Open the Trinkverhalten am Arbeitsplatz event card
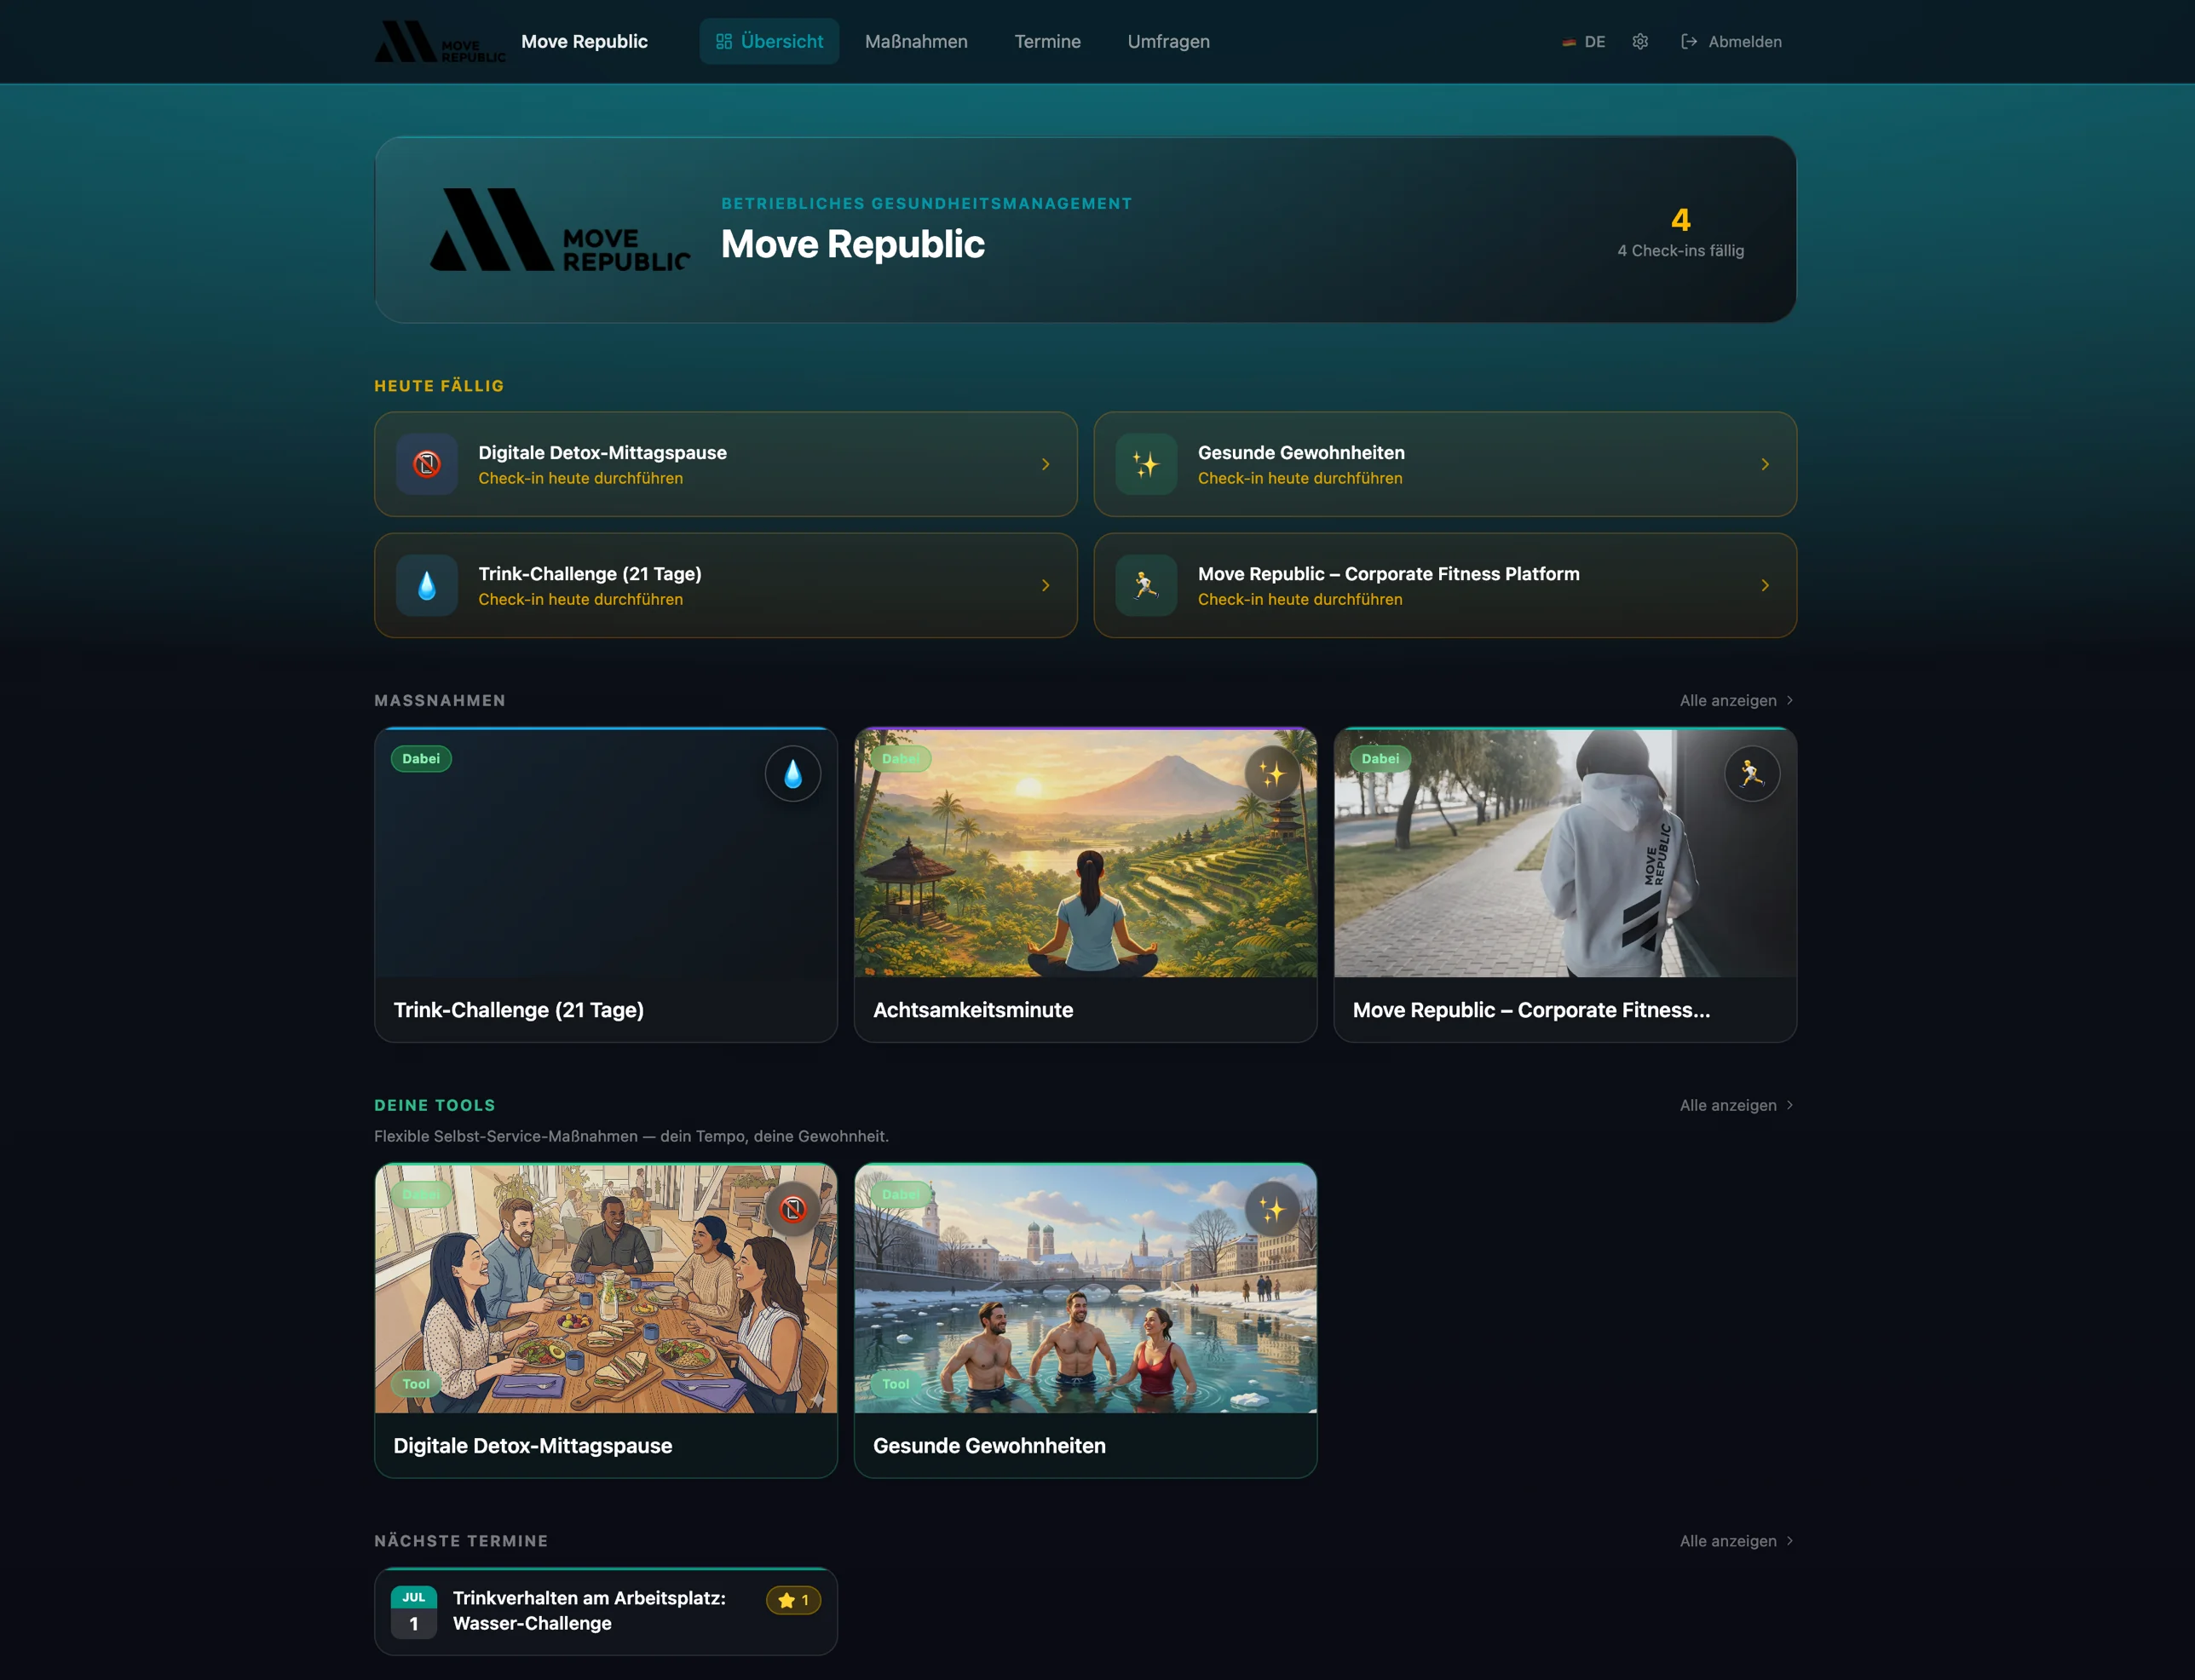This screenshot has height=1680, width=2195. (x=606, y=1611)
